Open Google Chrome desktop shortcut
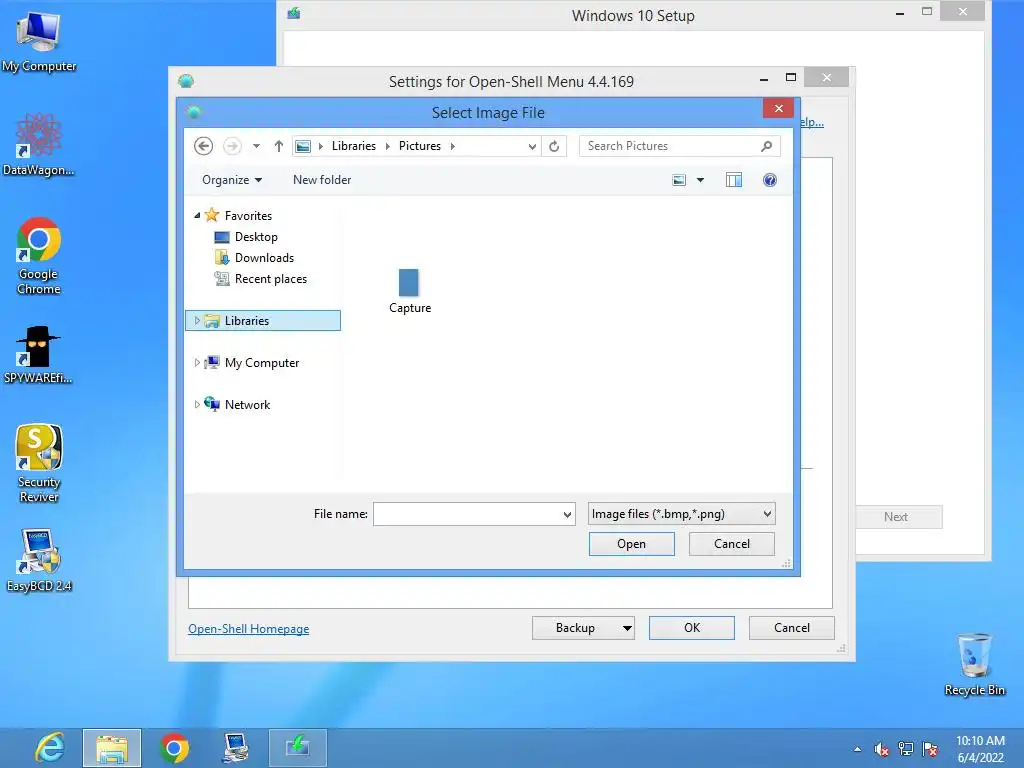This screenshot has width=1024, height=768. pyautogui.click(x=39, y=256)
